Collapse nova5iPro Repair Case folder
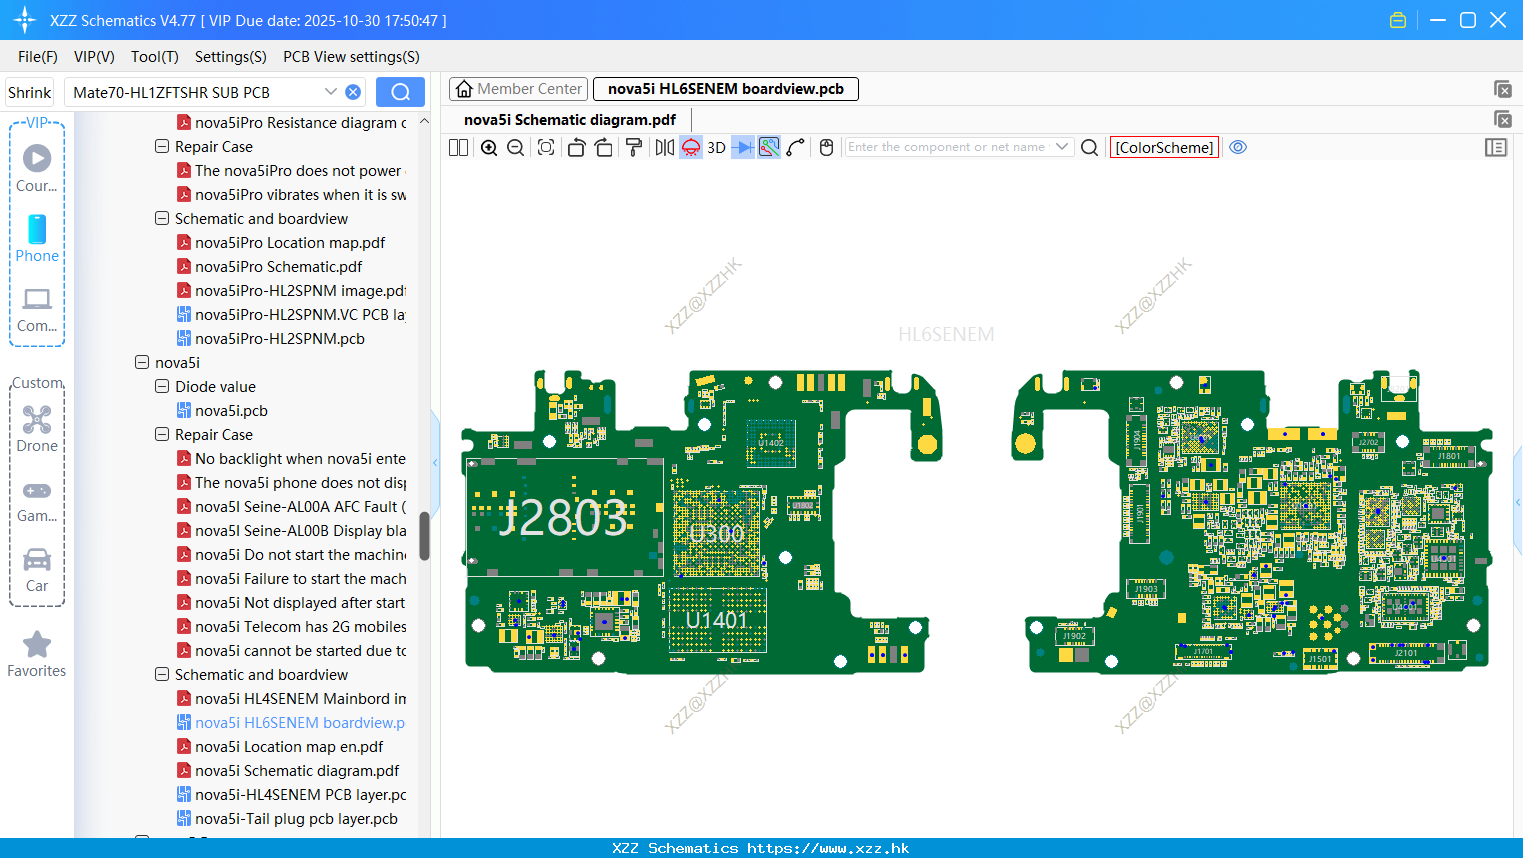Screen dimensions: 1523x858 162,146
